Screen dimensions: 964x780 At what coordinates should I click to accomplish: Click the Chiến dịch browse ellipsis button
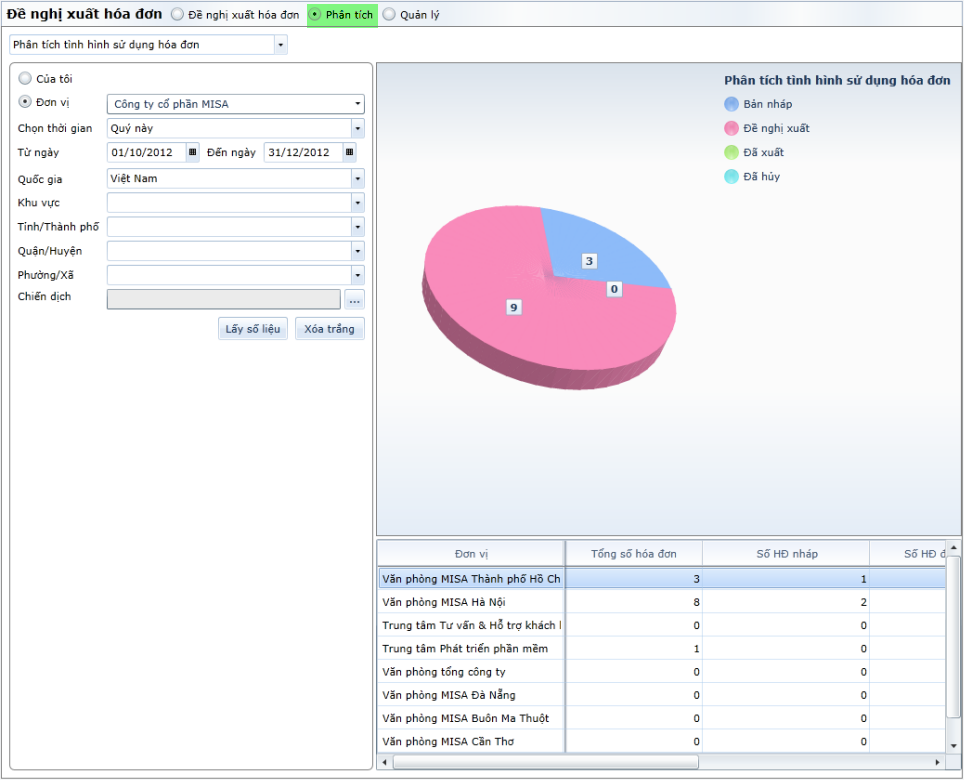[354, 299]
